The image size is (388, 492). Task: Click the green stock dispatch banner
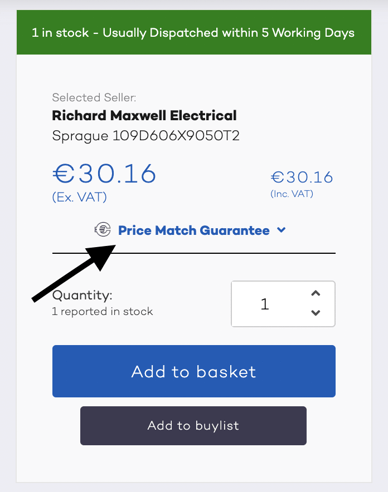[x=194, y=32]
